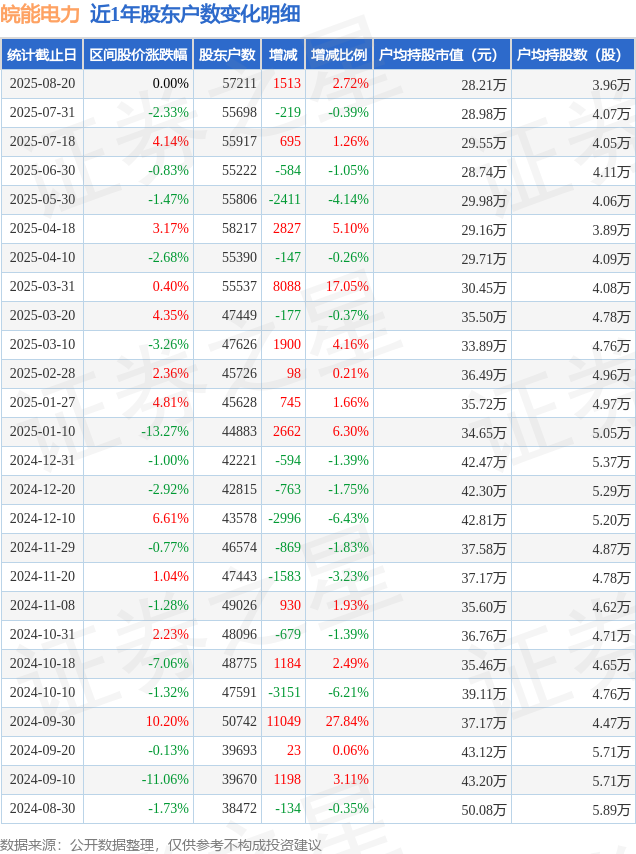The width and height of the screenshot is (636, 854).
Task: Select the 2025-03-31 date cell
Action: pos(42,286)
